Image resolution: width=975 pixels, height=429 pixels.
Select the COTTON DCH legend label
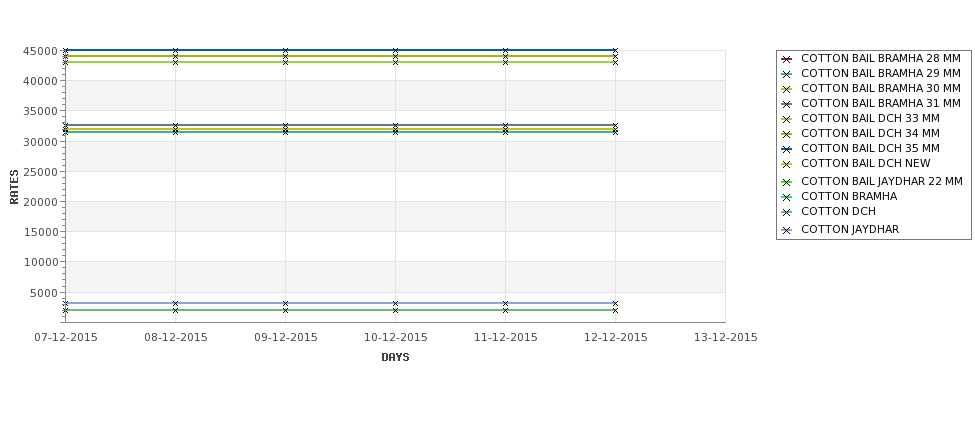click(838, 211)
